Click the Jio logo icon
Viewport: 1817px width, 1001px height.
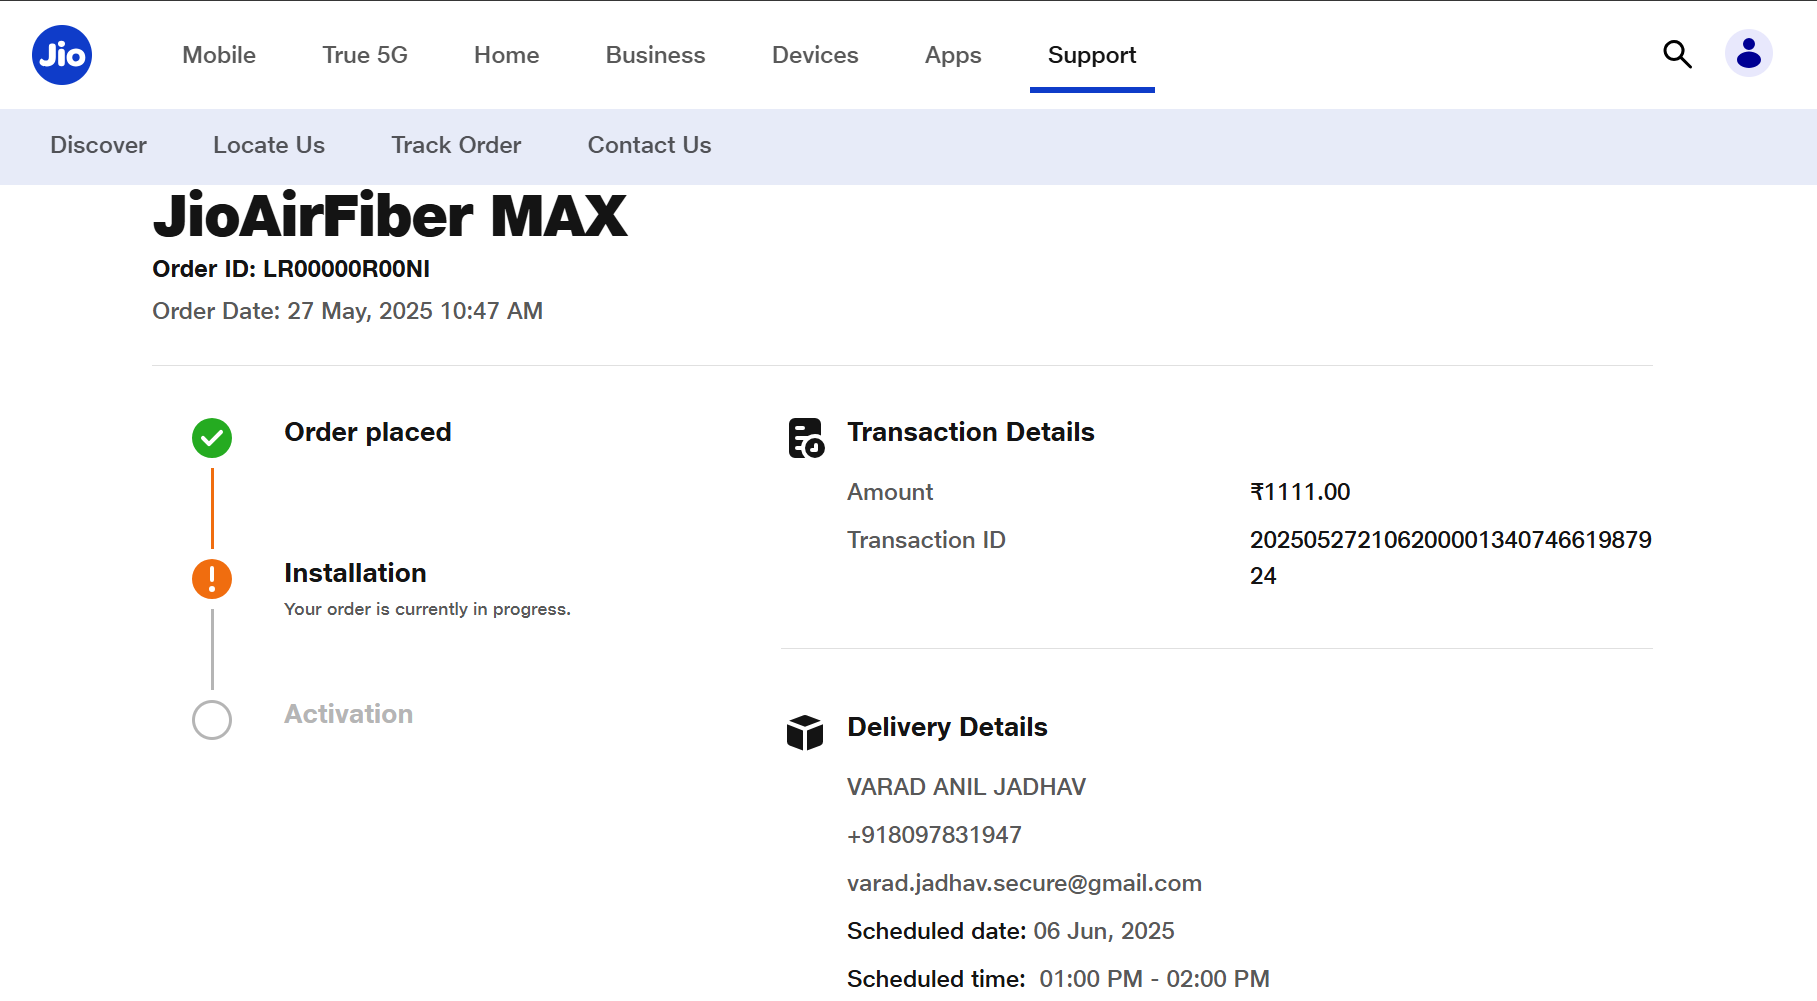62,55
